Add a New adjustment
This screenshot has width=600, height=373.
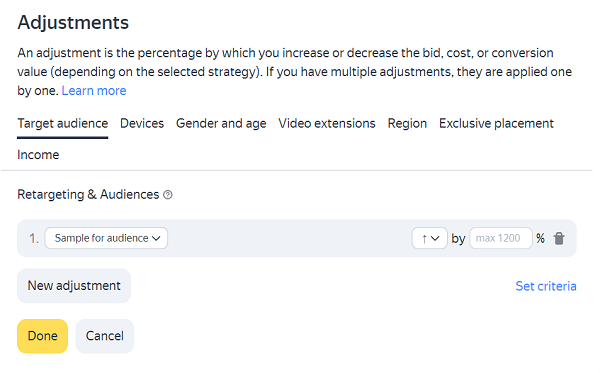point(74,286)
